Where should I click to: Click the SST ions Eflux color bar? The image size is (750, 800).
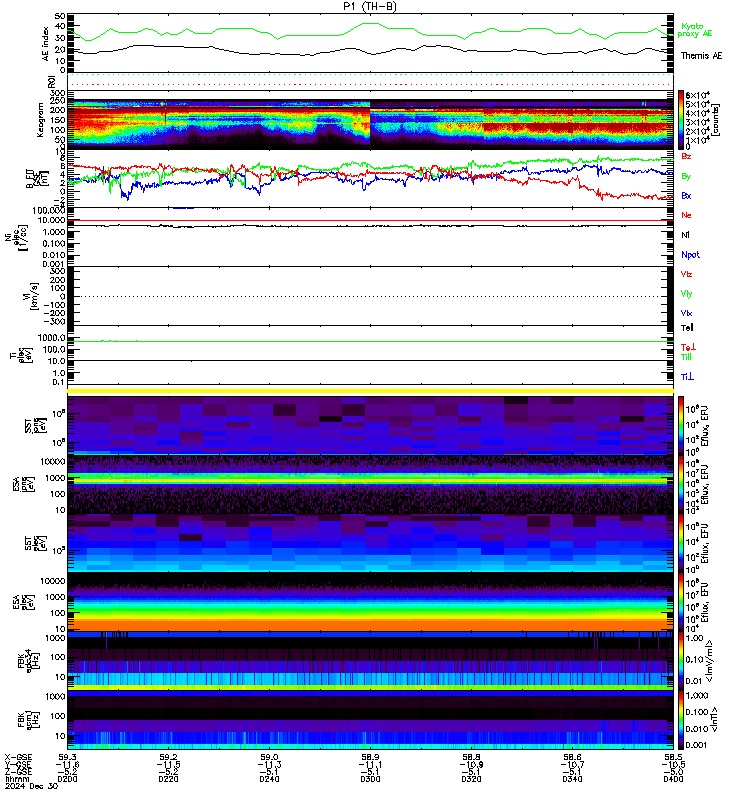point(681,424)
